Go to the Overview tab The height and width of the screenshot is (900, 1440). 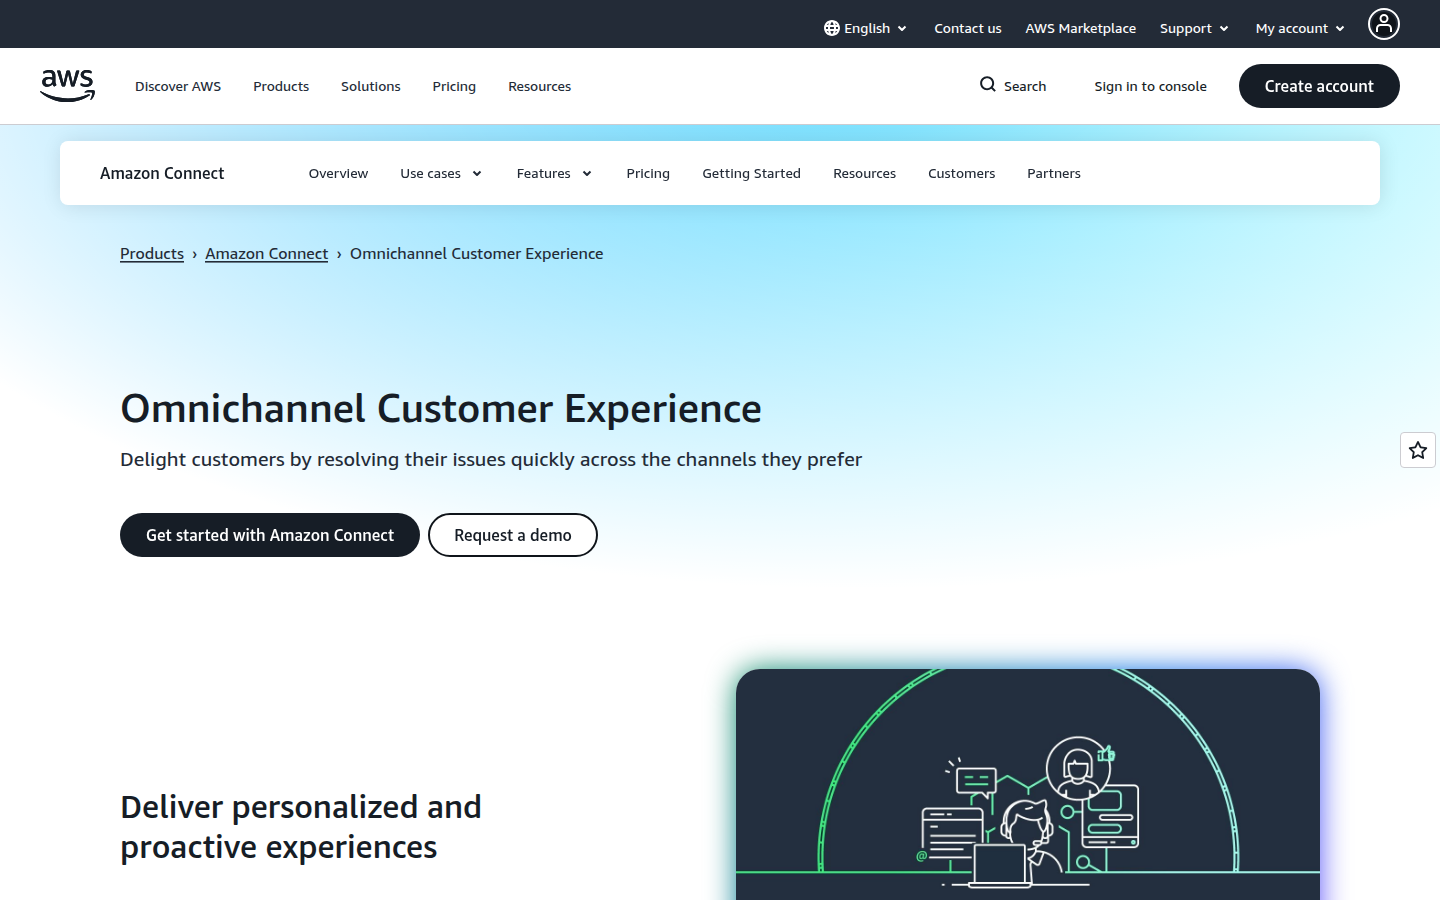338,173
